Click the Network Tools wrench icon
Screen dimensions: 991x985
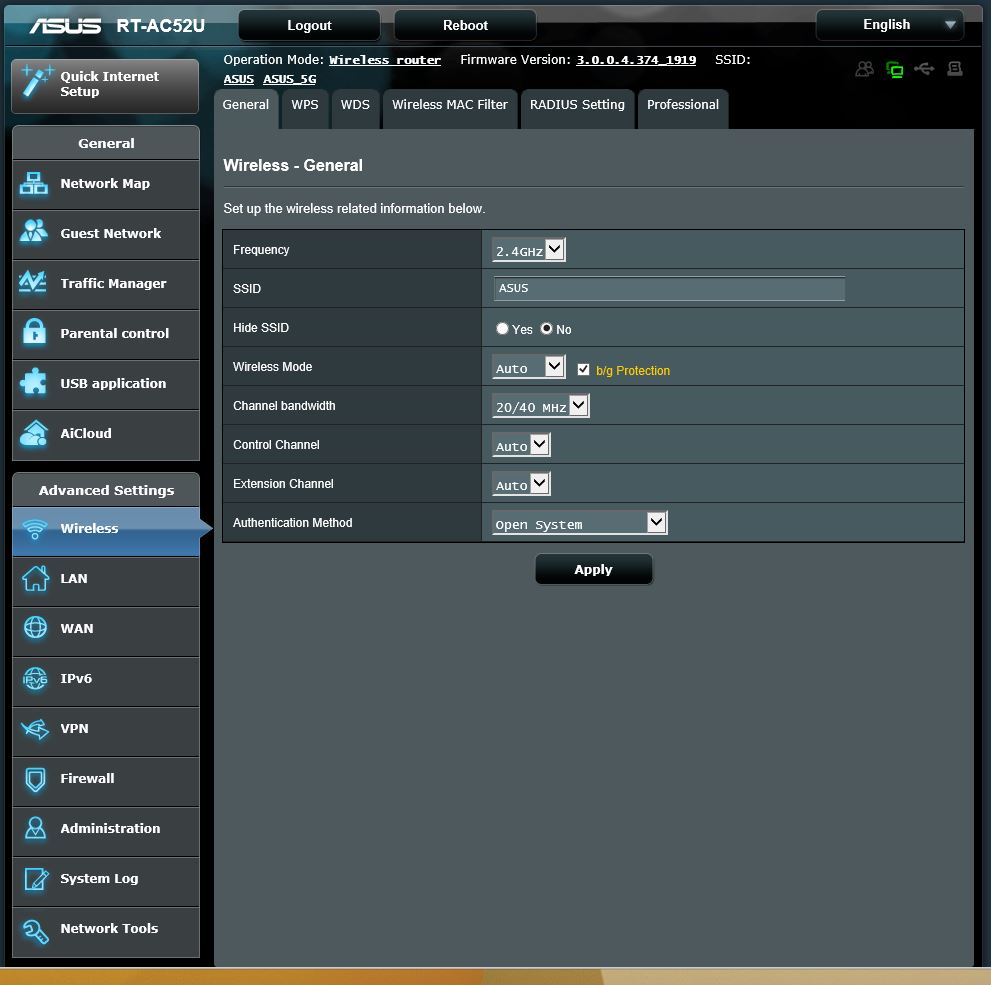(35, 931)
